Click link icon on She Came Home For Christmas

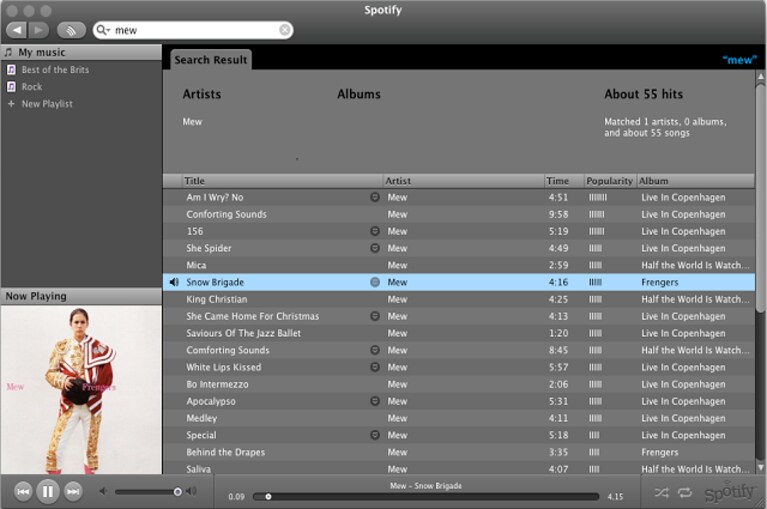pos(375,316)
